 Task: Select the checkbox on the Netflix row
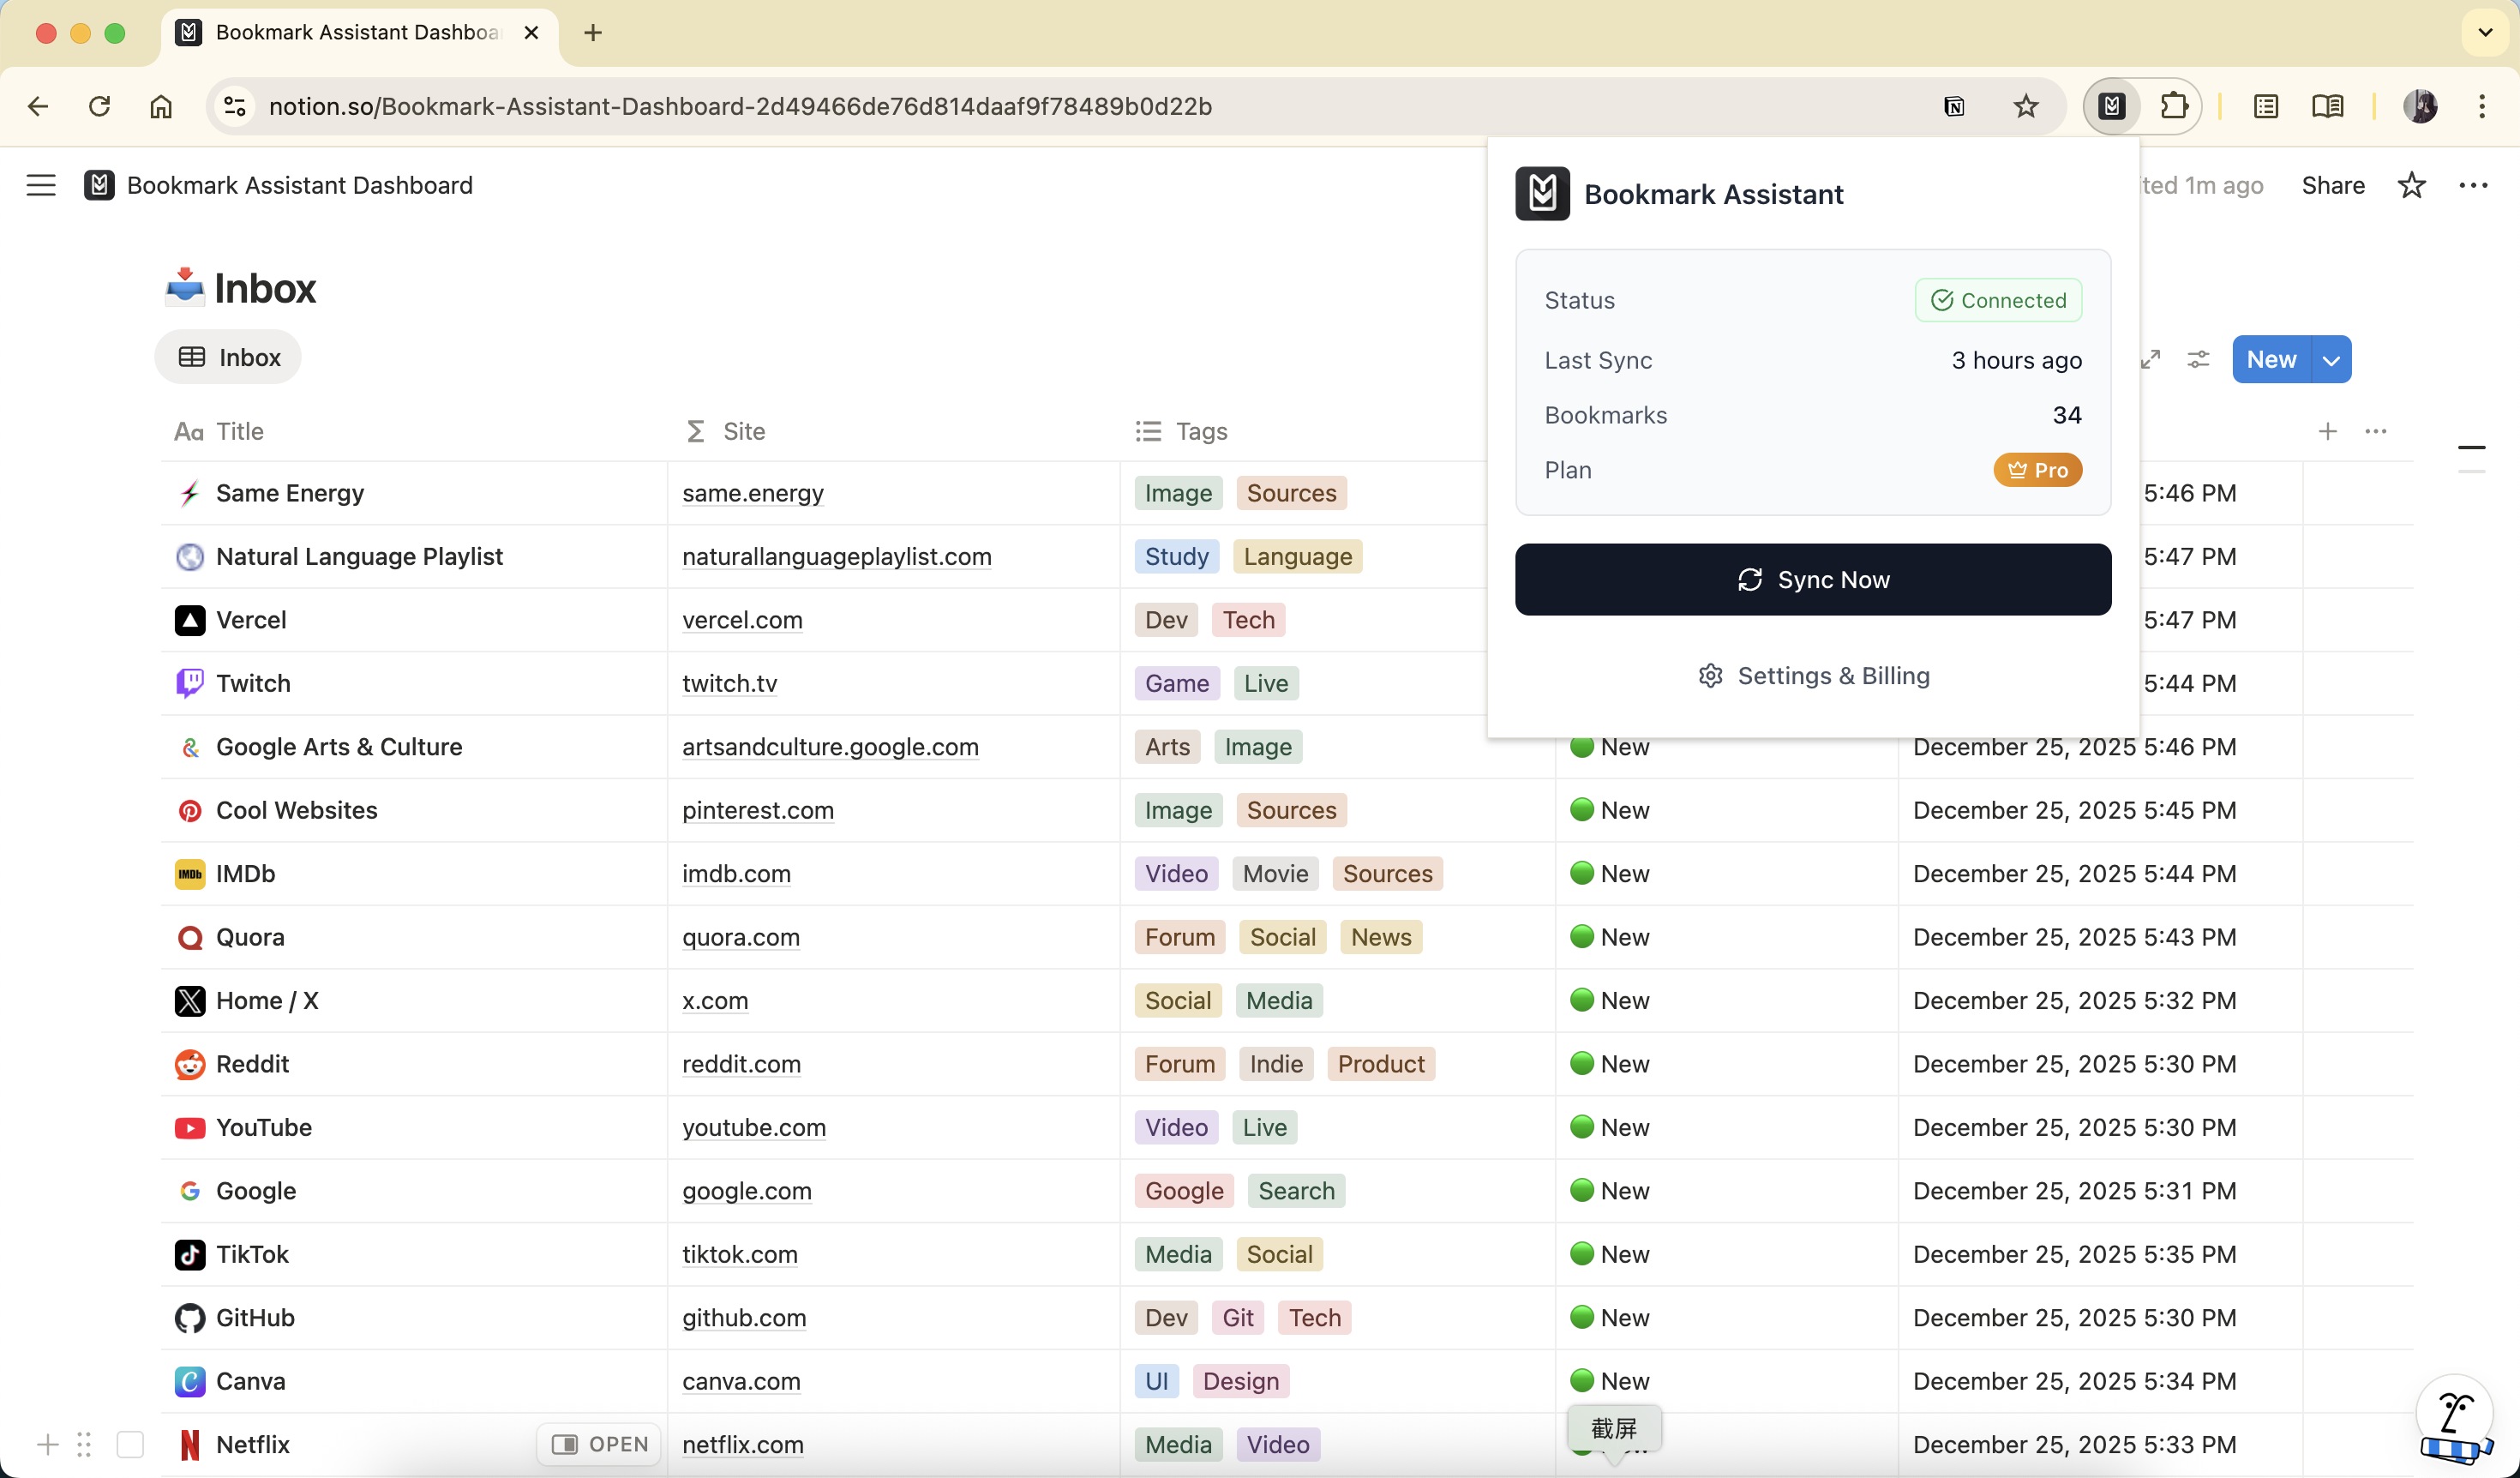point(131,1444)
